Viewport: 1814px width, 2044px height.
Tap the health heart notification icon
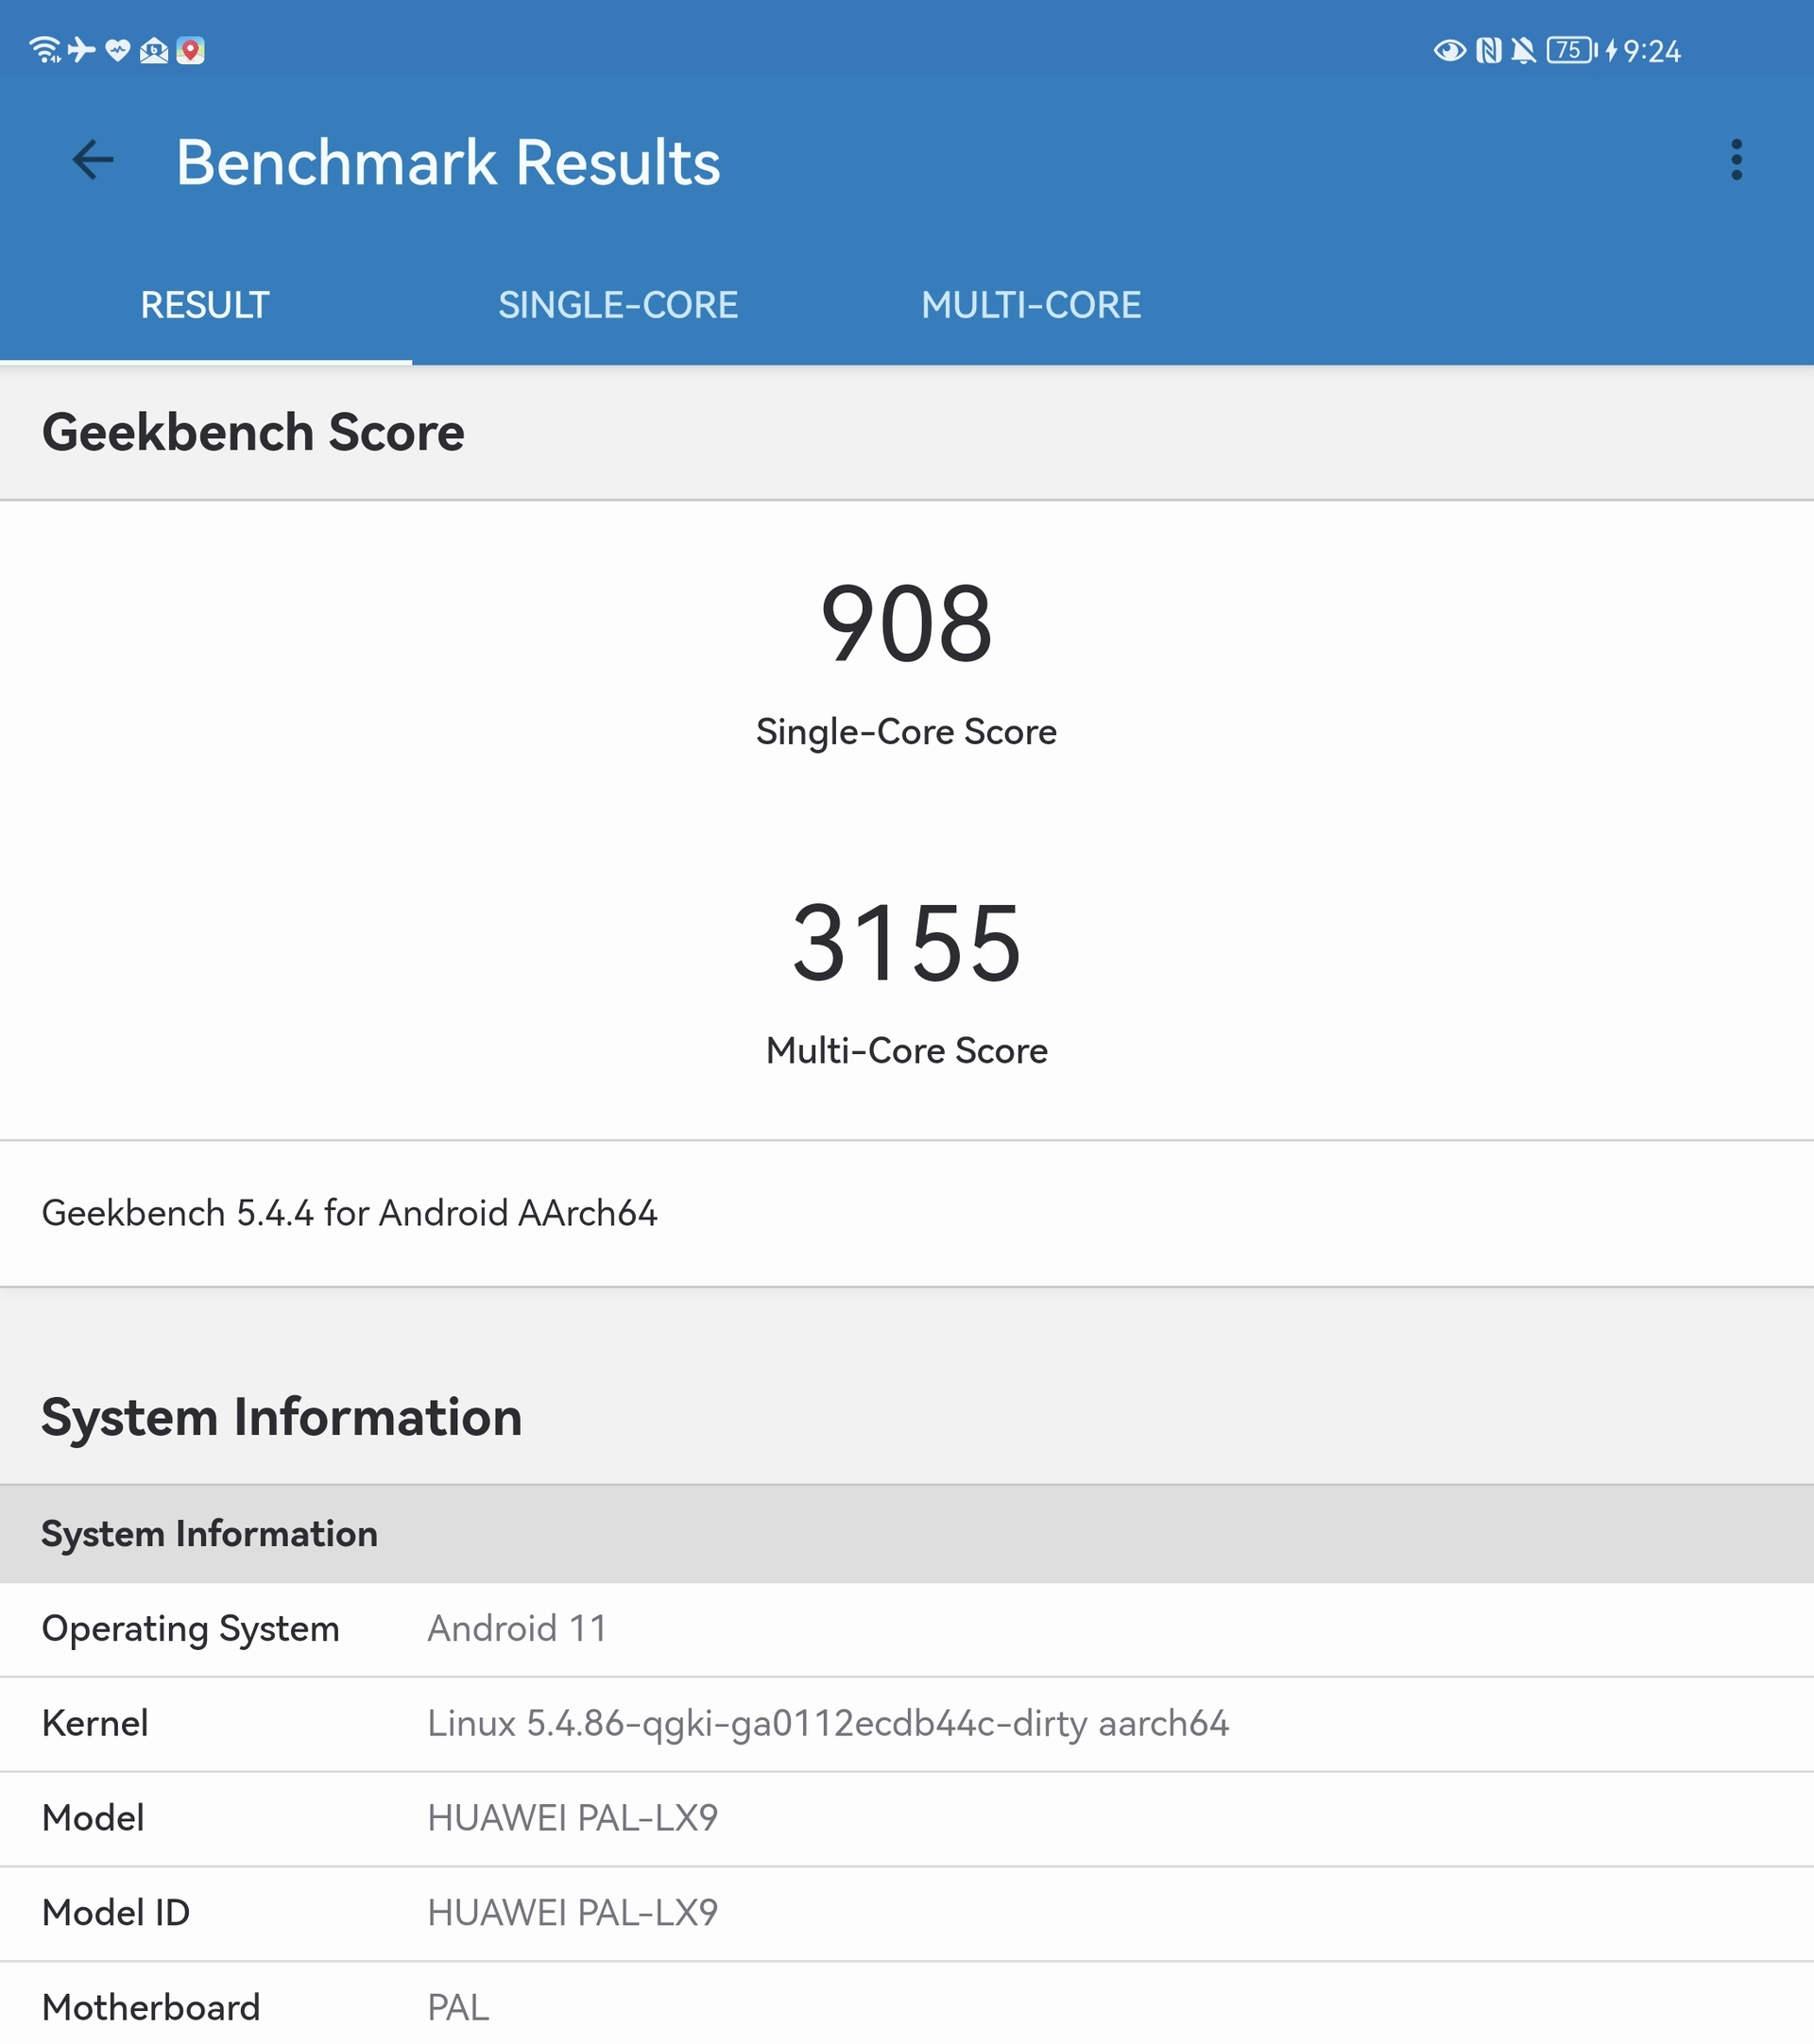118,50
